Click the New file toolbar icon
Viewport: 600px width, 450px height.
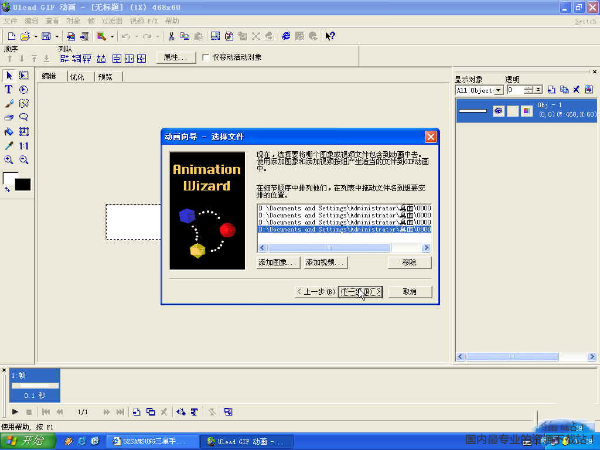point(10,36)
